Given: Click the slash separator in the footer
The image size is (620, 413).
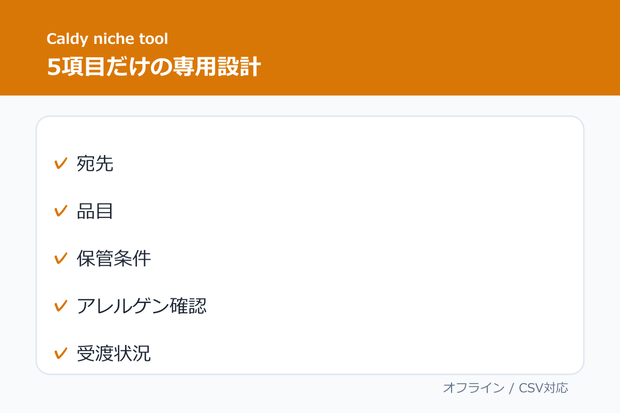Looking at the screenshot, I should tap(512, 388).
